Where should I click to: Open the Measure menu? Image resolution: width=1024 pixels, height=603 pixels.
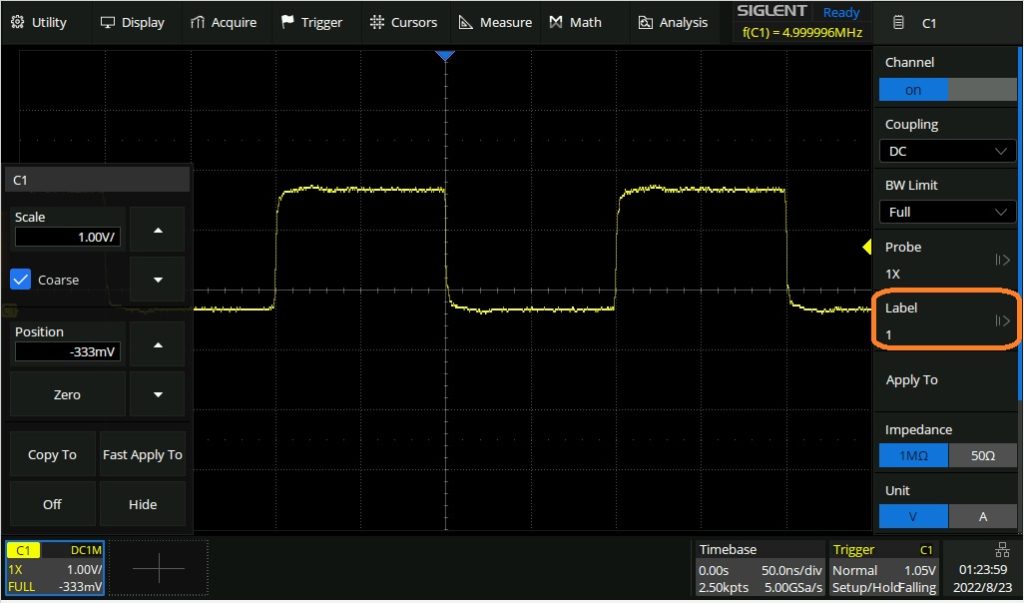(496, 22)
